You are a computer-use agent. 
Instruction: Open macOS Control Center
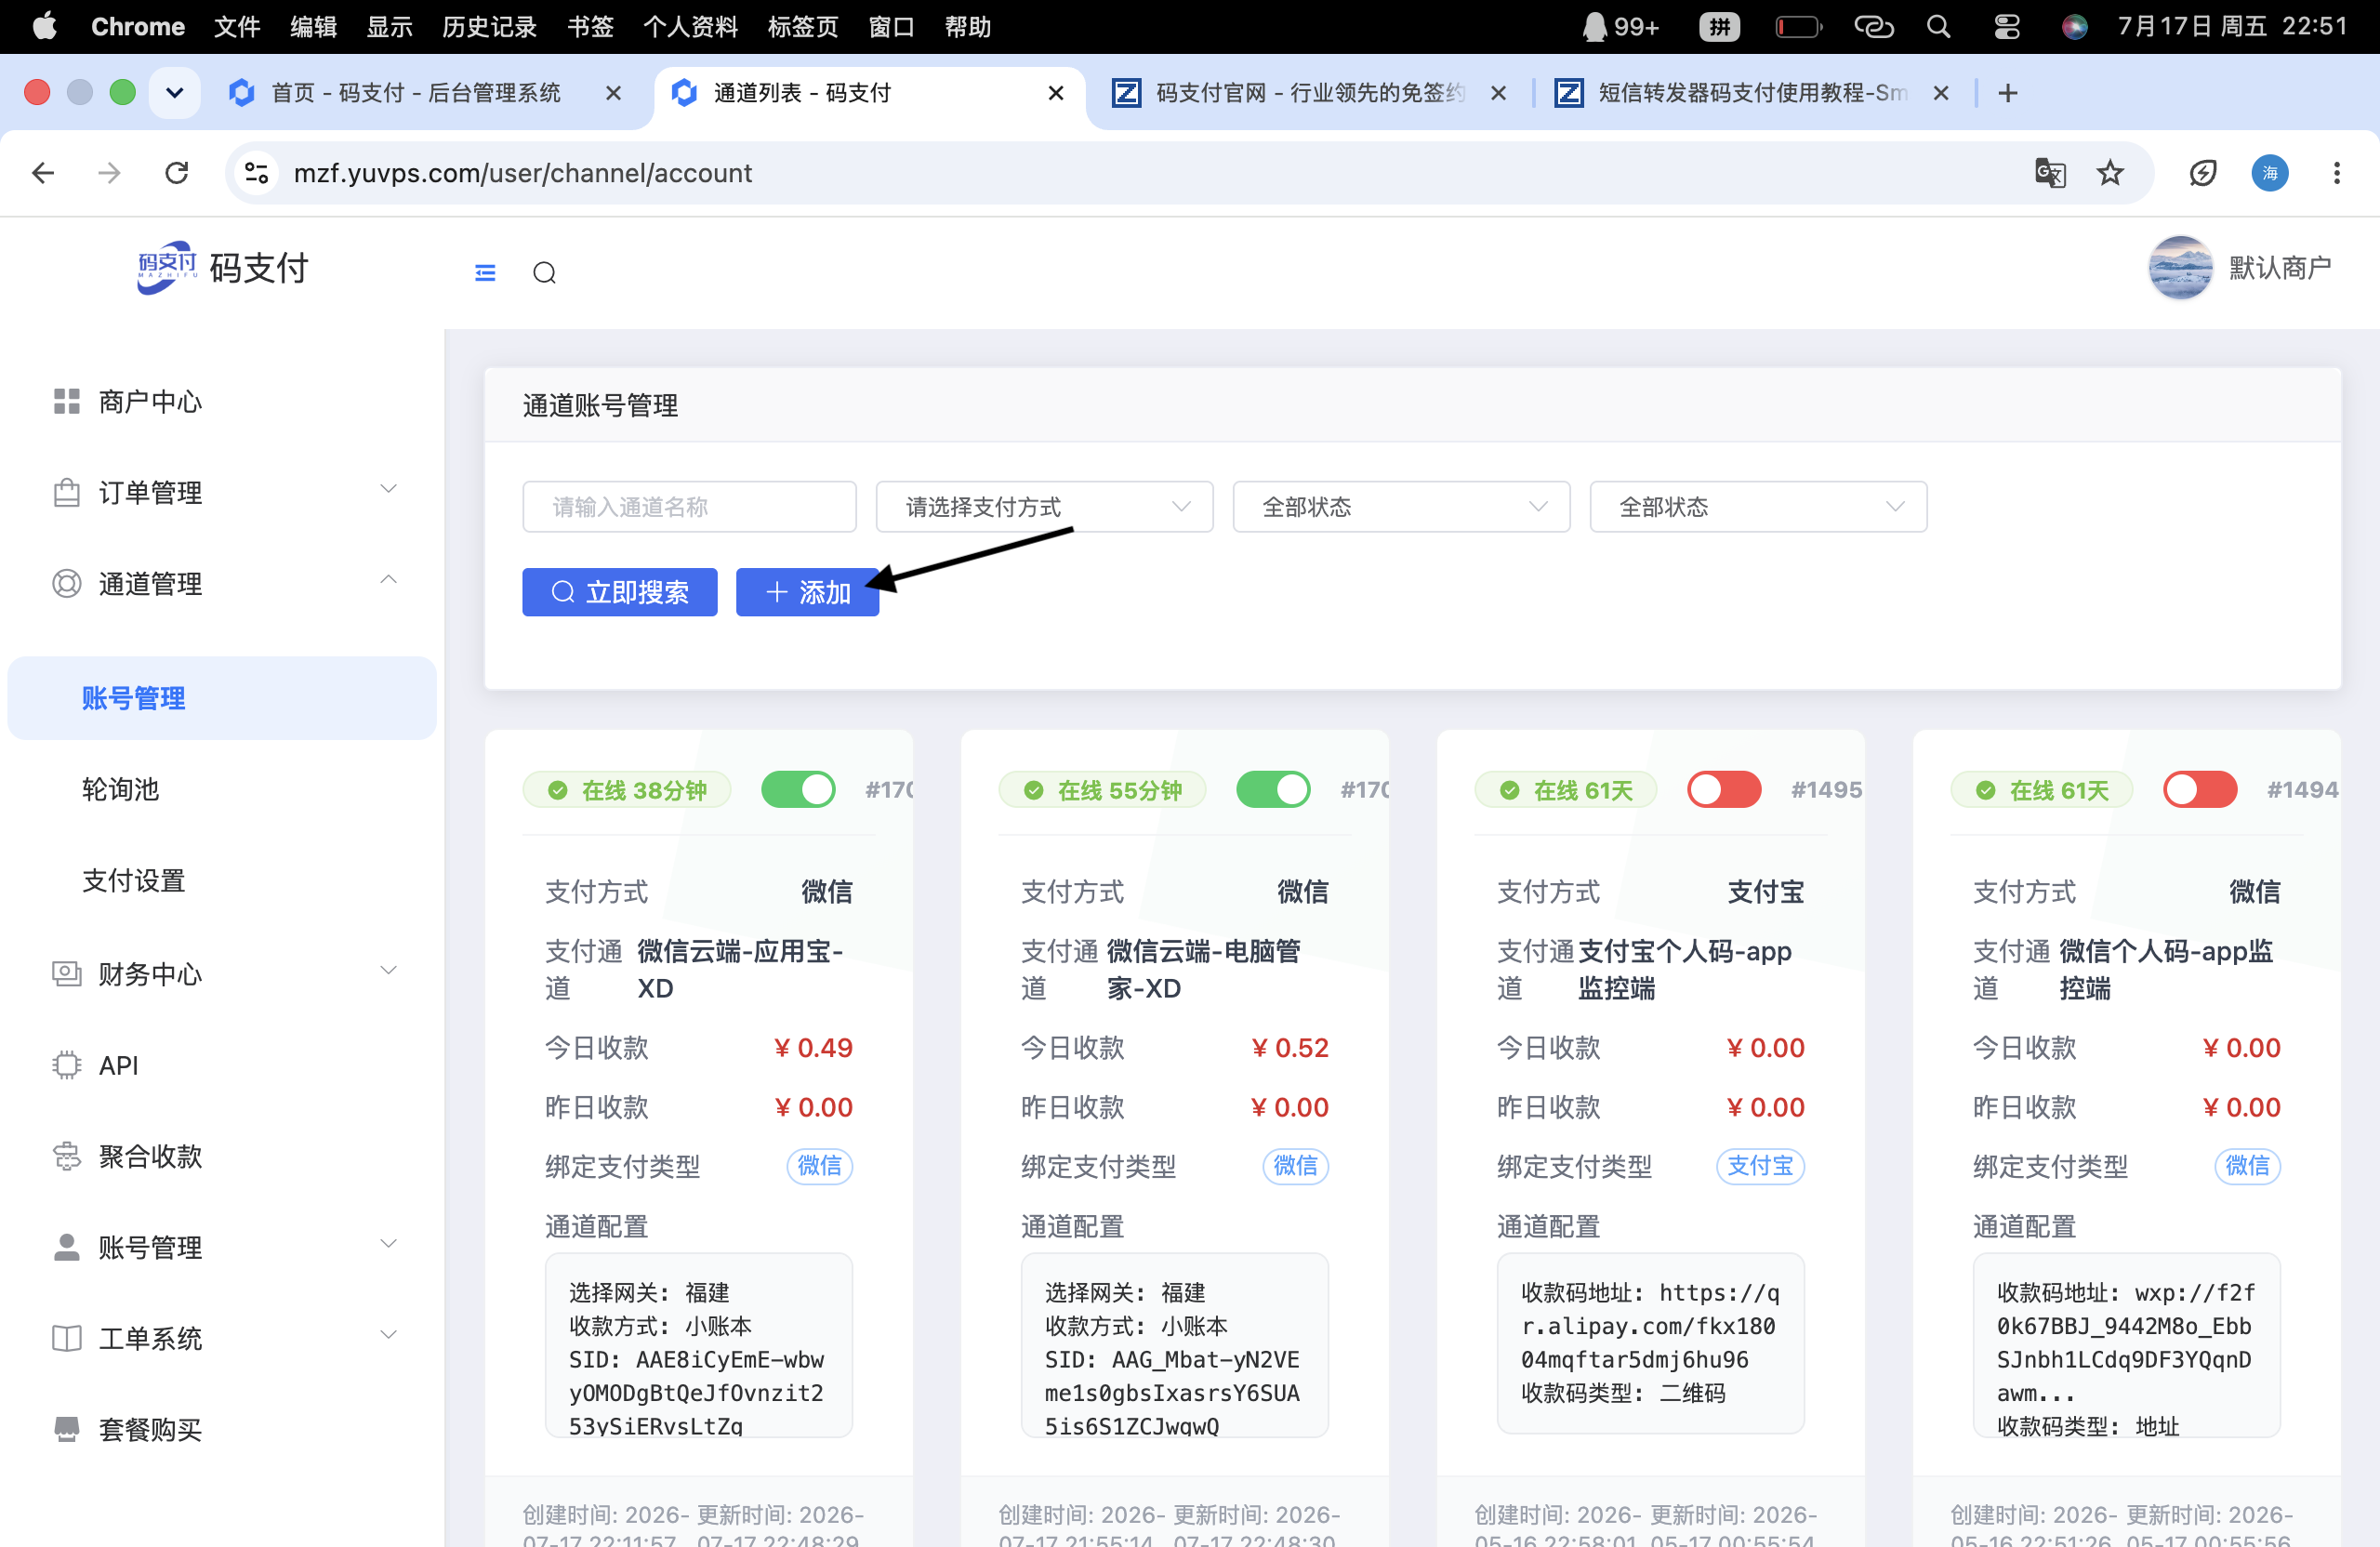[2006, 26]
